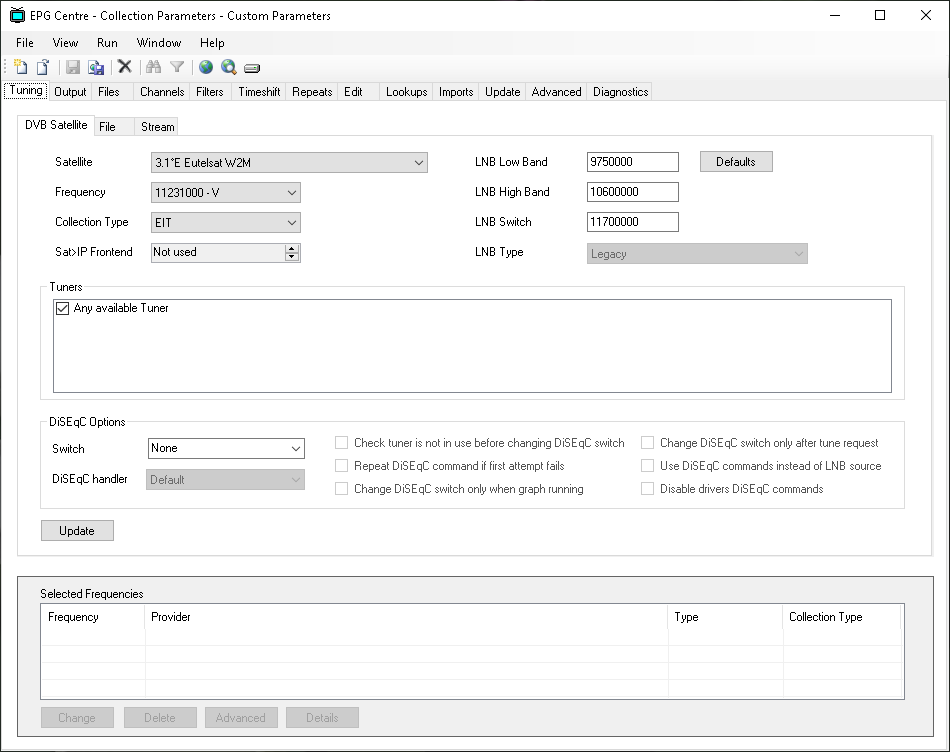Select the Stream sub-tab

(157, 127)
